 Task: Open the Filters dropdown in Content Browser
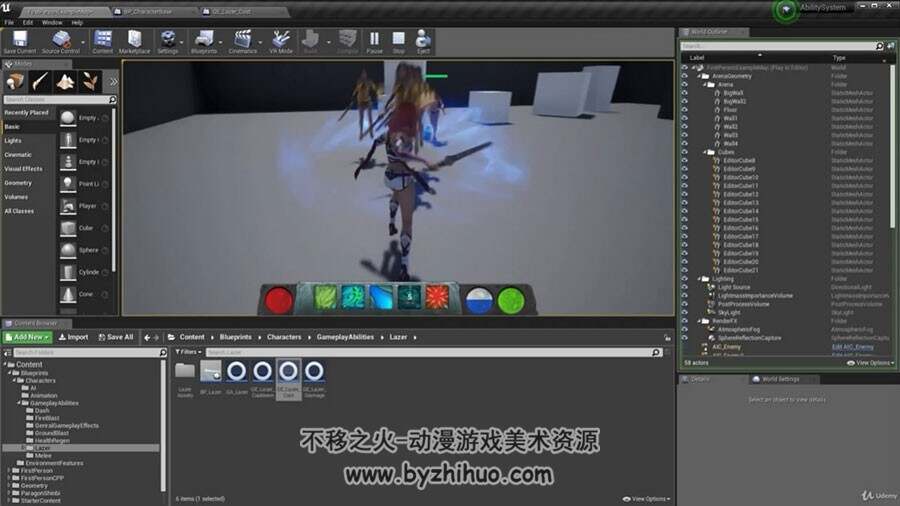tap(189, 352)
